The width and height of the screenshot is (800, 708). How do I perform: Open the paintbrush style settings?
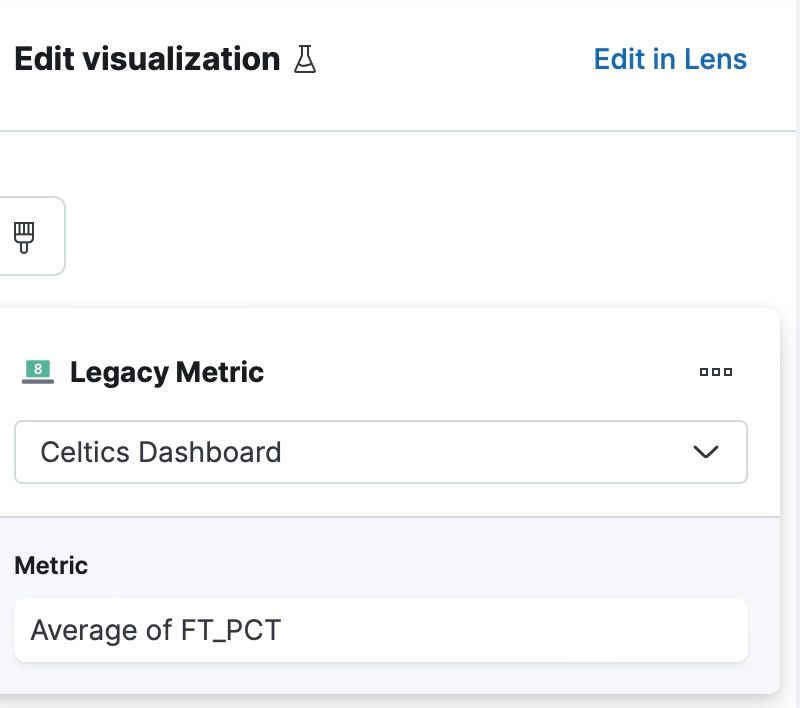pos(24,236)
